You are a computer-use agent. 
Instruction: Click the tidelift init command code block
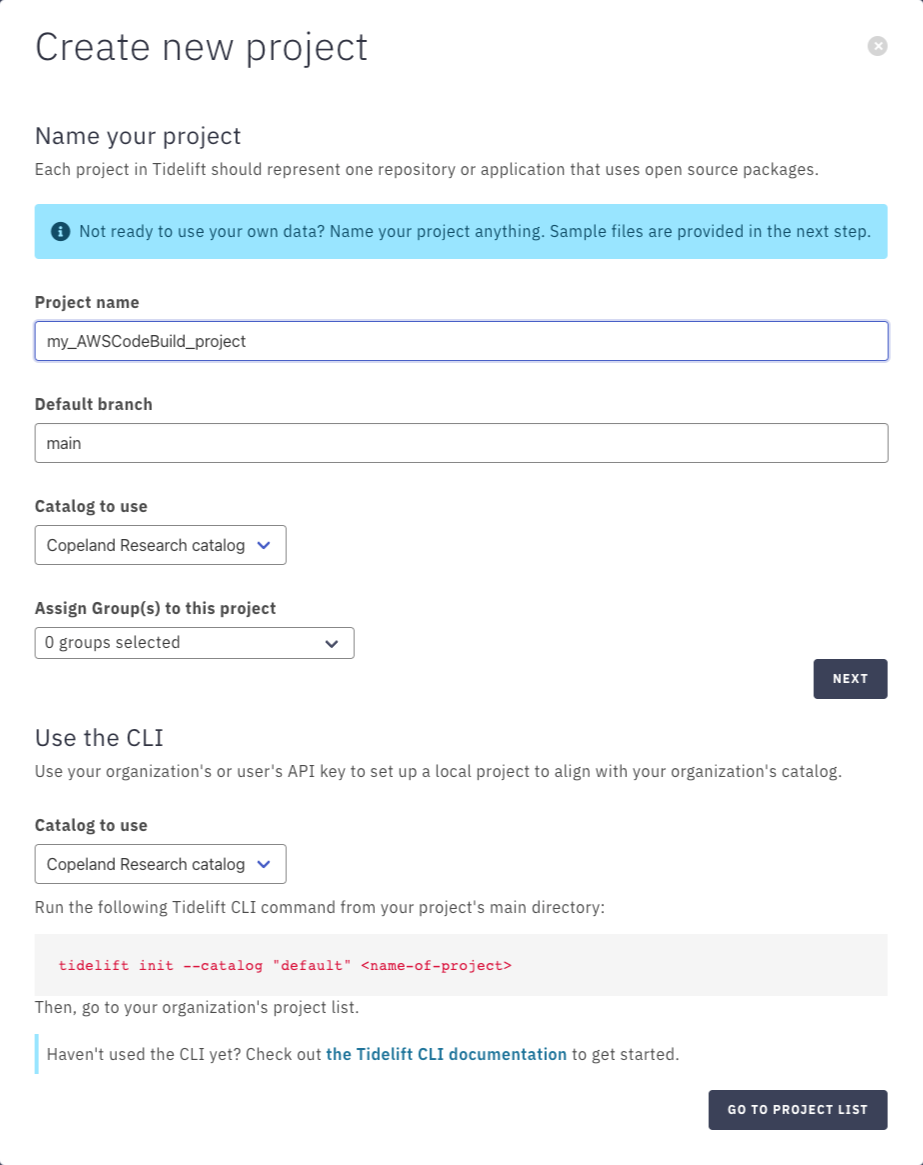pyautogui.click(x=461, y=965)
